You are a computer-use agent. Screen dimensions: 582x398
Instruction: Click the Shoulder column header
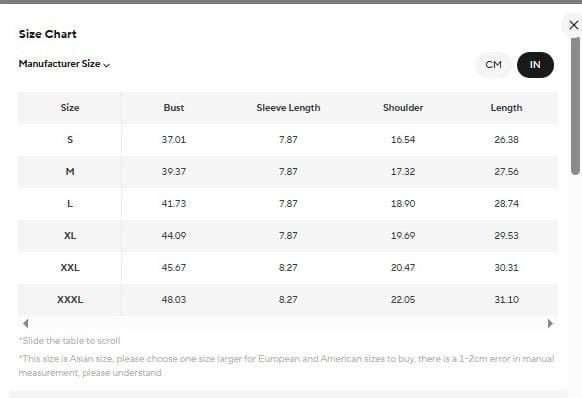[x=403, y=108]
